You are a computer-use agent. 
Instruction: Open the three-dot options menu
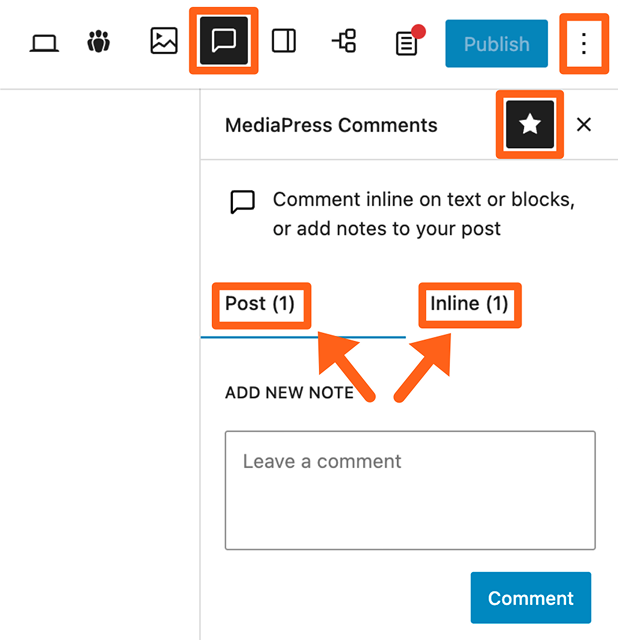(584, 43)
